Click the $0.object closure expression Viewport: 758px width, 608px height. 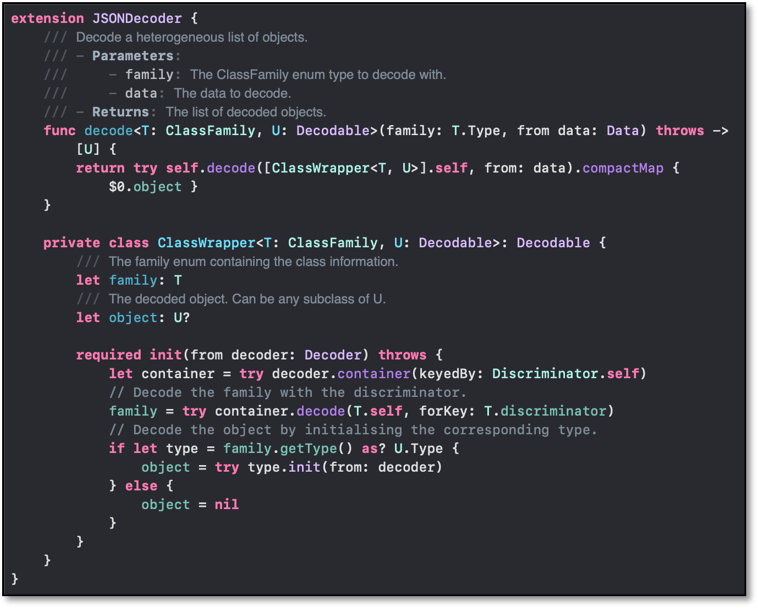(x=145, y=187)
